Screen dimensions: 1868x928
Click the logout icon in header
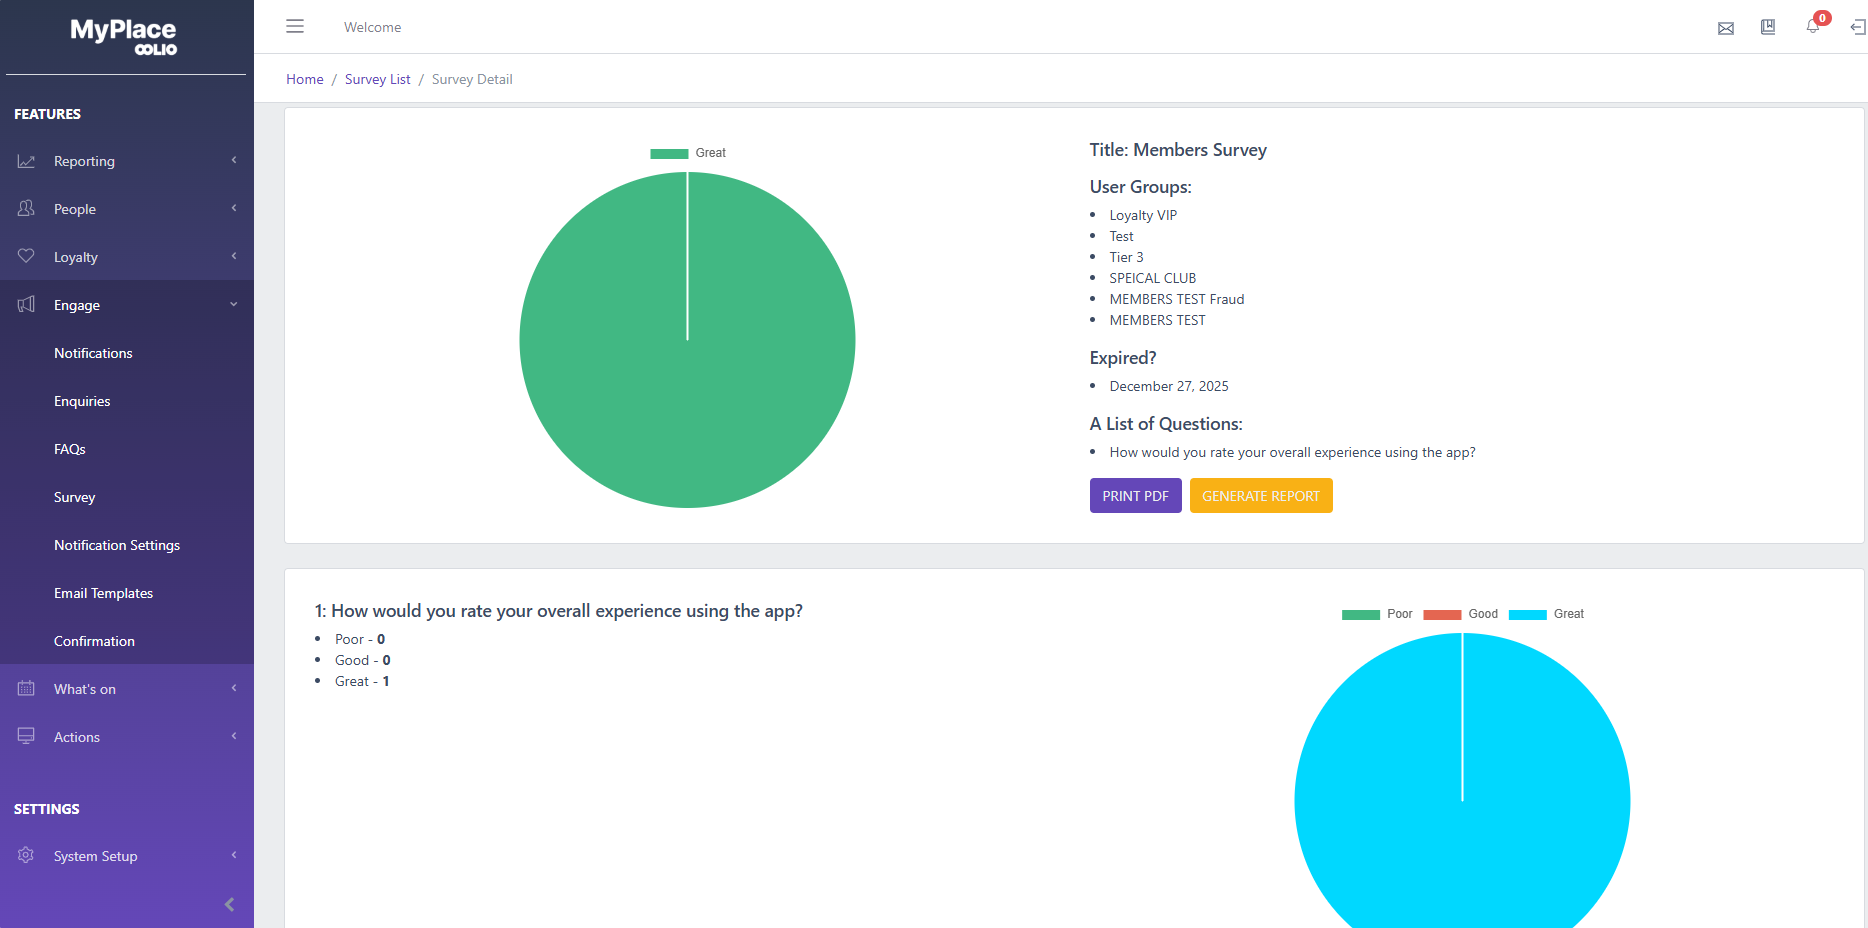[x=1857, y=27]
